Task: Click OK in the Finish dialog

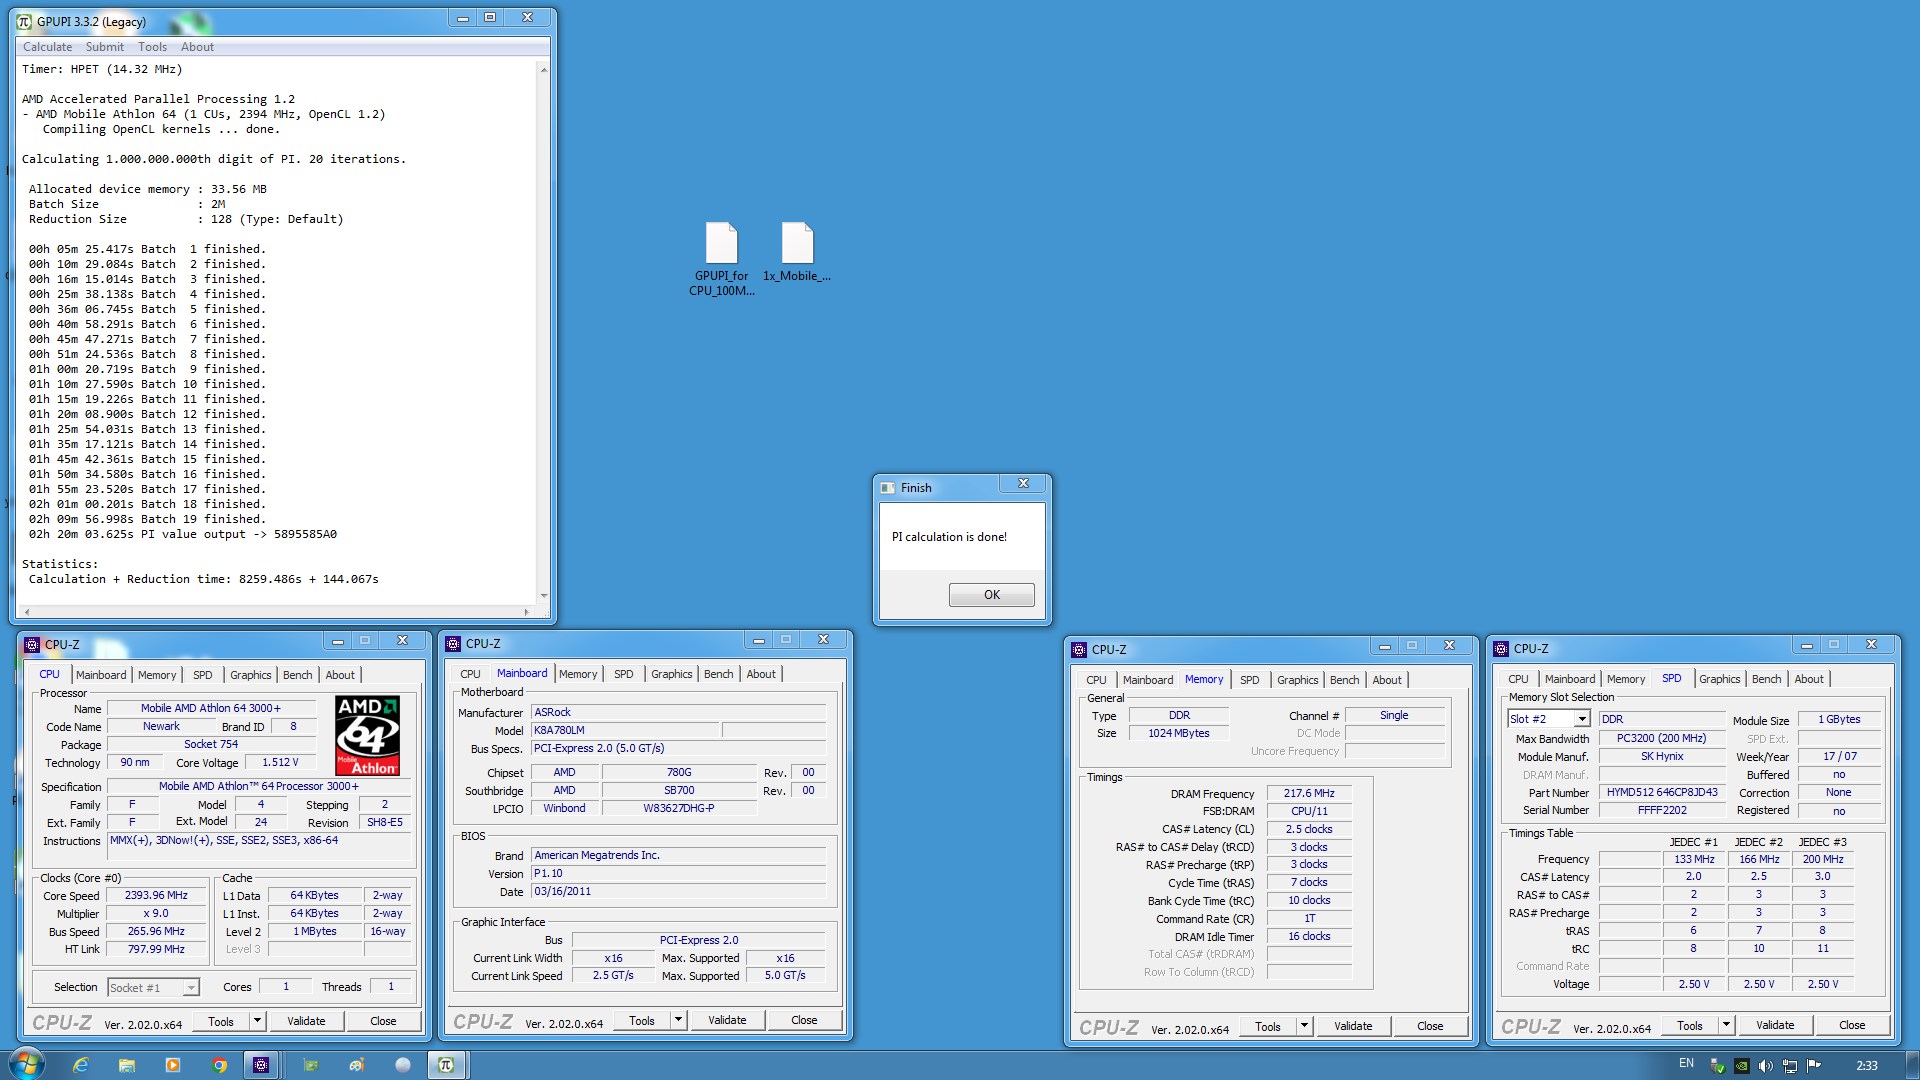Action: (x=991, y=594)
